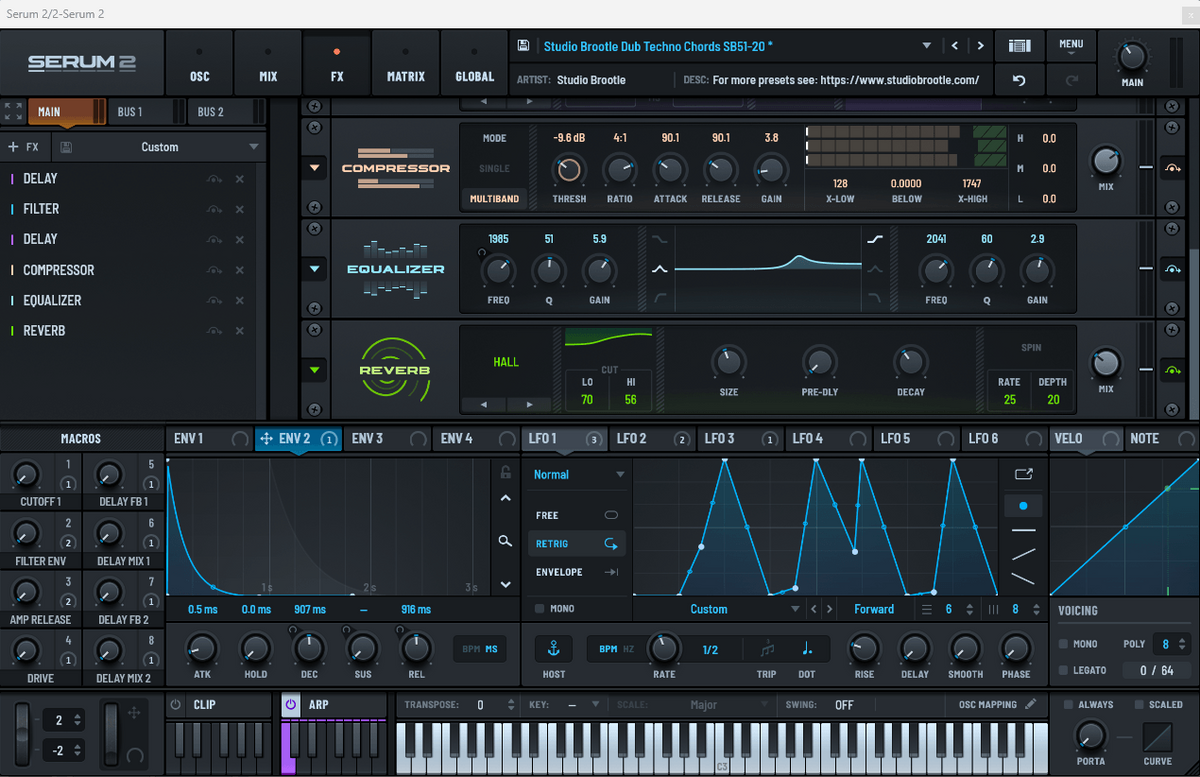Click the OSC MAPPING pencil icon
Screen dimensions: 1200x777
click(1030, 704)
